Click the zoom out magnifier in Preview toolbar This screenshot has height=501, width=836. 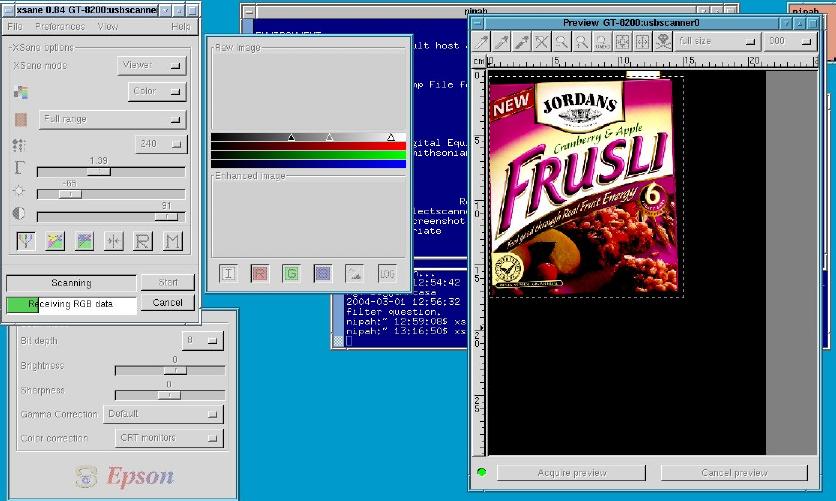(x=562, y=42)
